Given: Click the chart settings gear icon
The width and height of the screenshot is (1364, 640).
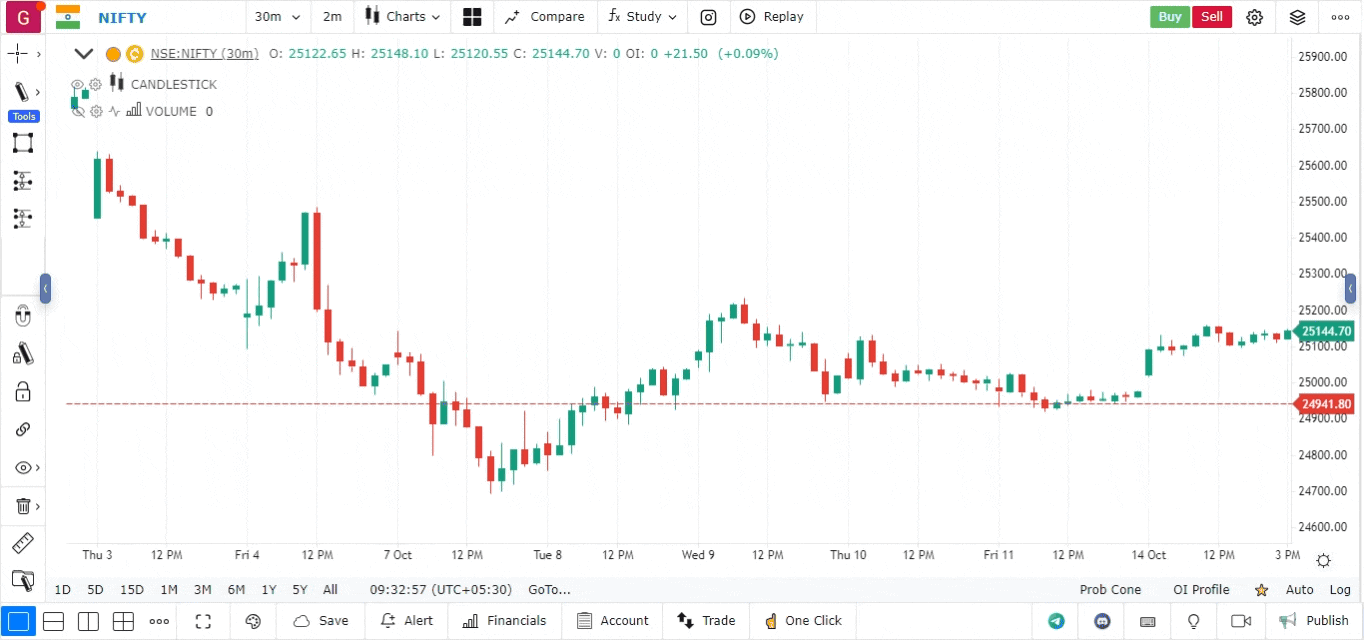Looking at the screenshot, I should pos(1254,17).
